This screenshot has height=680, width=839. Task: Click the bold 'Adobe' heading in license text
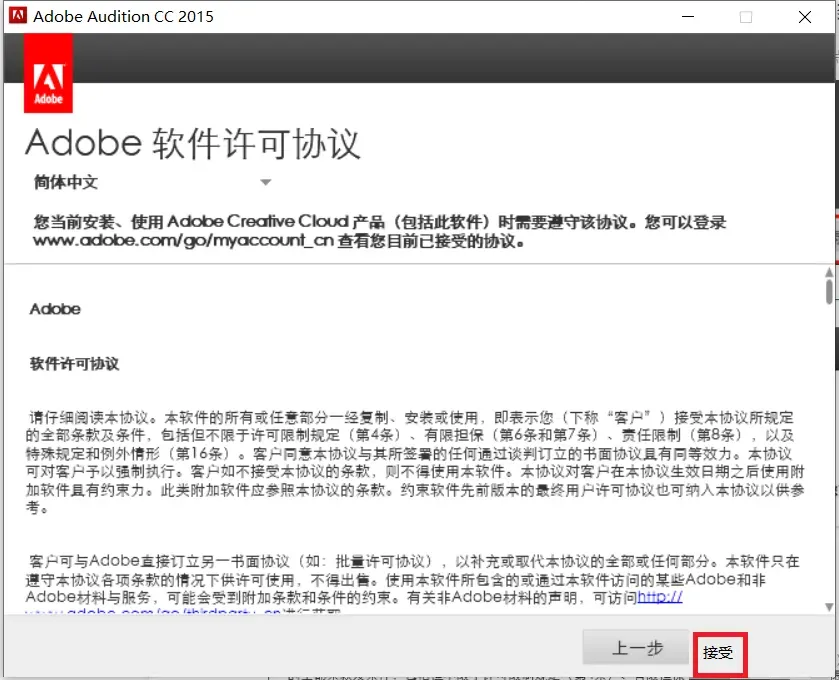[55, 309]
